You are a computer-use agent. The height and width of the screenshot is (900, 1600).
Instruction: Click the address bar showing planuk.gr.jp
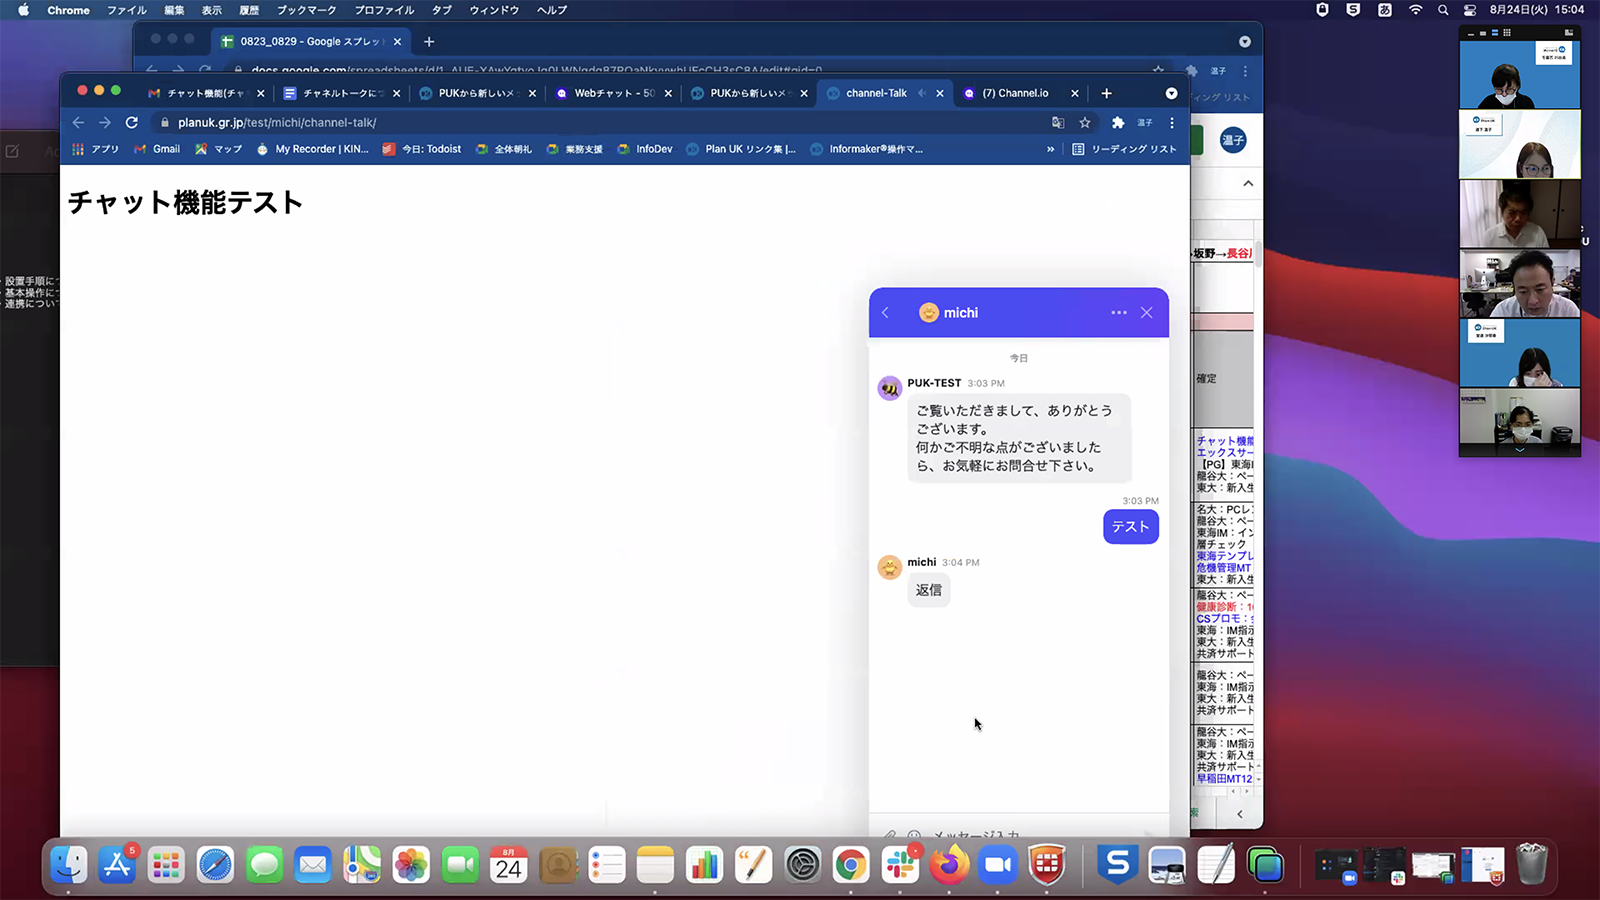[600, 122]
